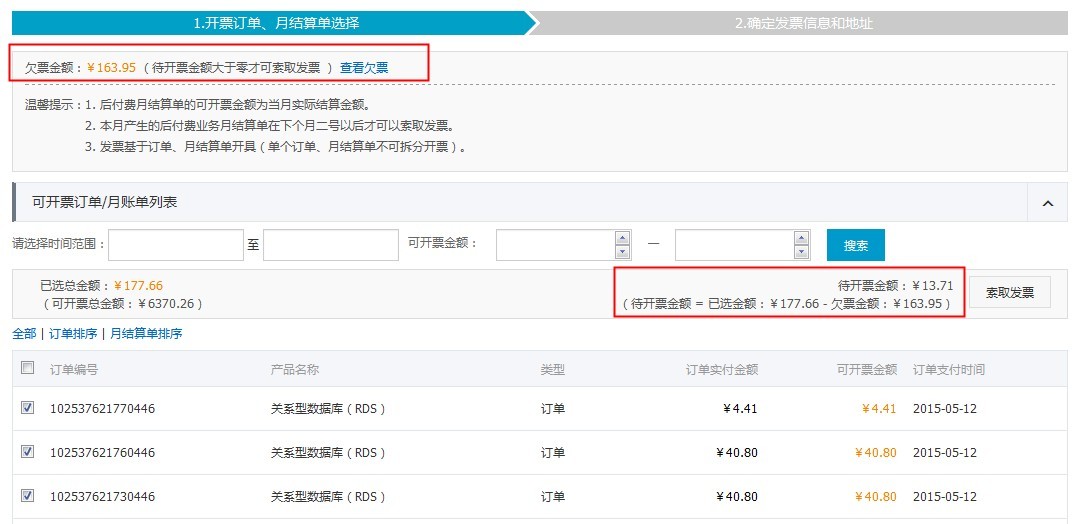Select the 全部 filter link
The image size is (1083, 524).
(24, 334)
